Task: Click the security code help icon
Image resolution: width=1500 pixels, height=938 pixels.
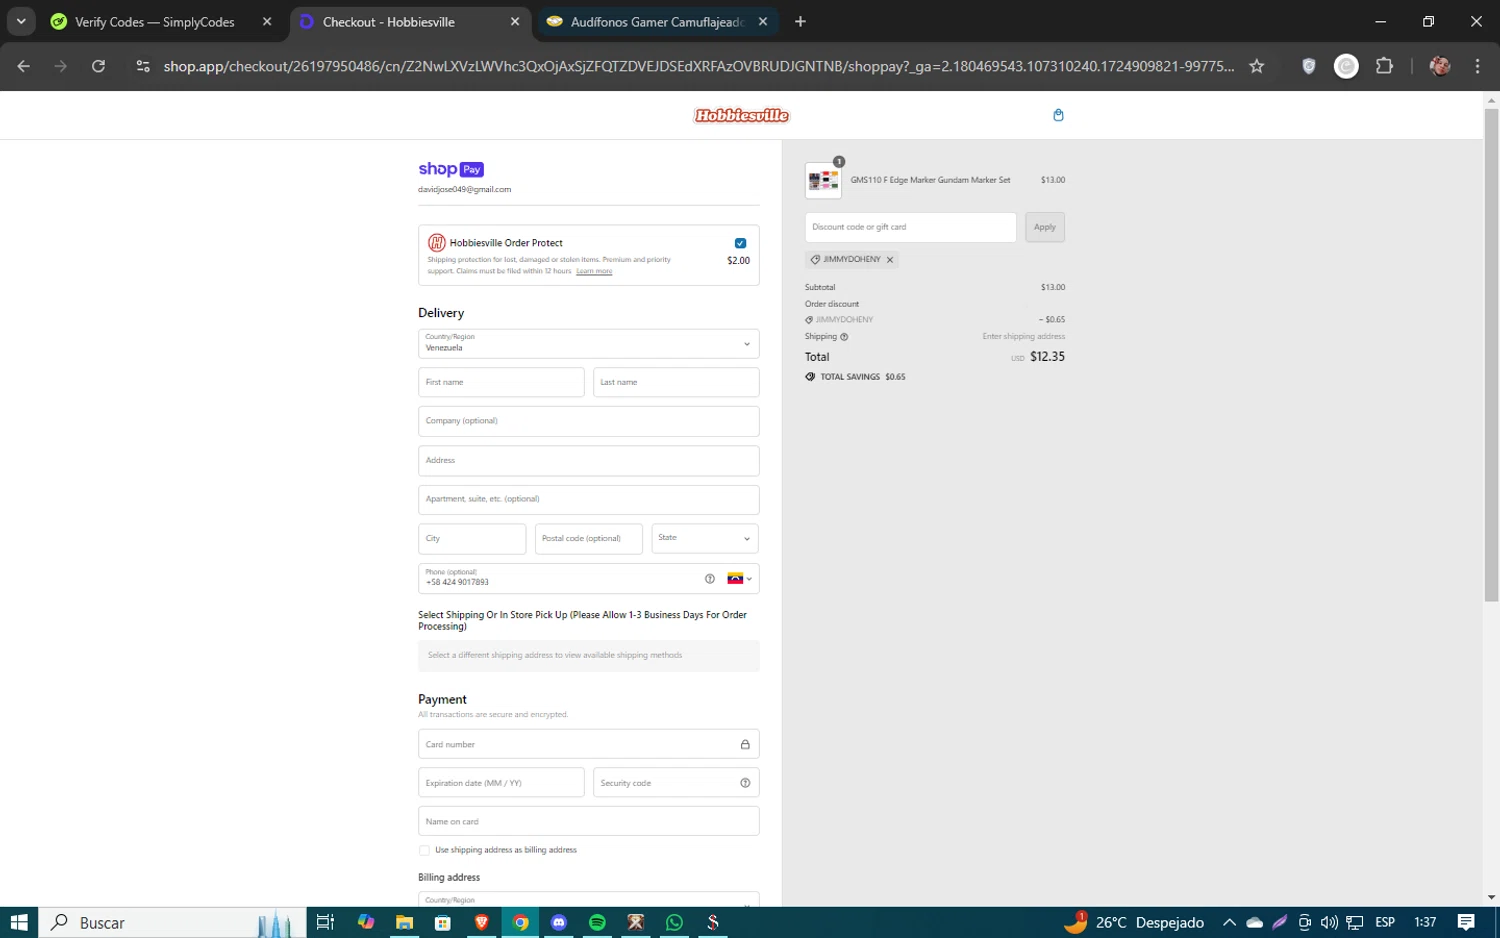Action: point(745,783)
